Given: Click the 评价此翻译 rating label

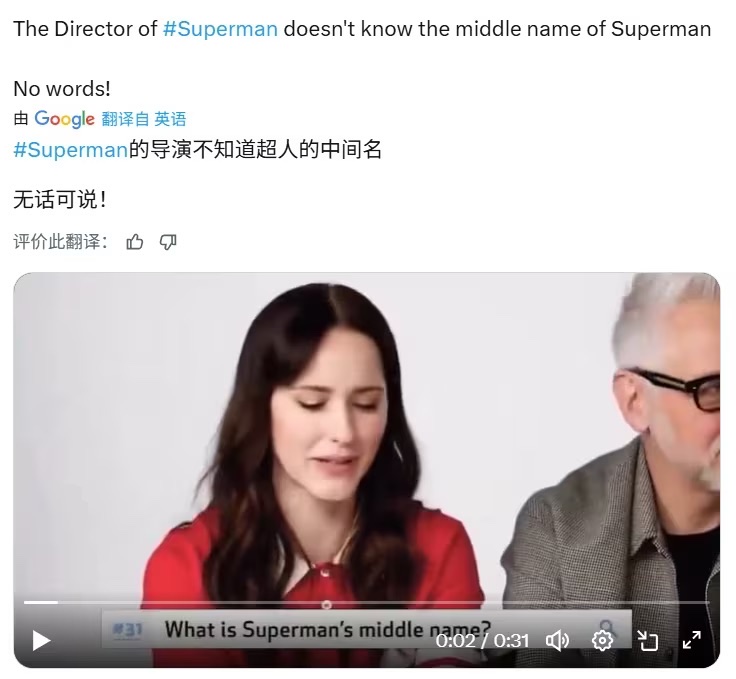Looking at the screenshot, I should tap(61, 242).
